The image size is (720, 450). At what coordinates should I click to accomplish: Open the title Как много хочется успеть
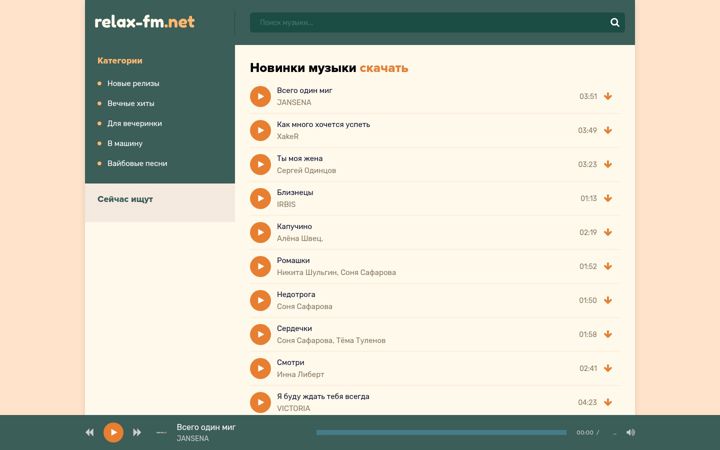click(323, 124)
